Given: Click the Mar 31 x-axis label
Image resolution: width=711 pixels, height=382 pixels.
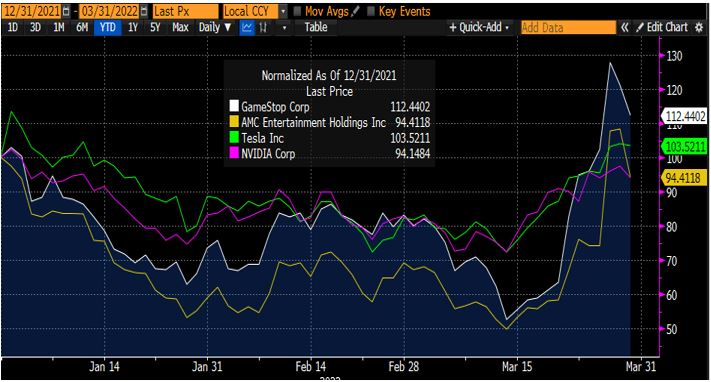Looking at the screenshot, I should (x=641, y=367).
